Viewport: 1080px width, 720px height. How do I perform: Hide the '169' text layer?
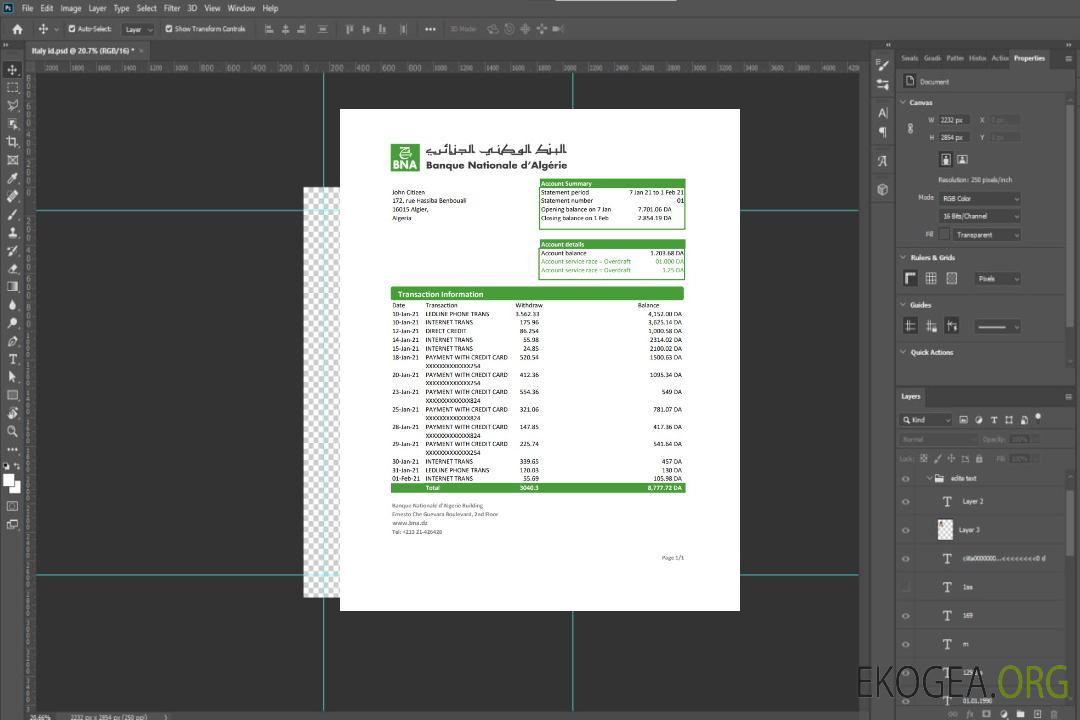tap(906, 616)
